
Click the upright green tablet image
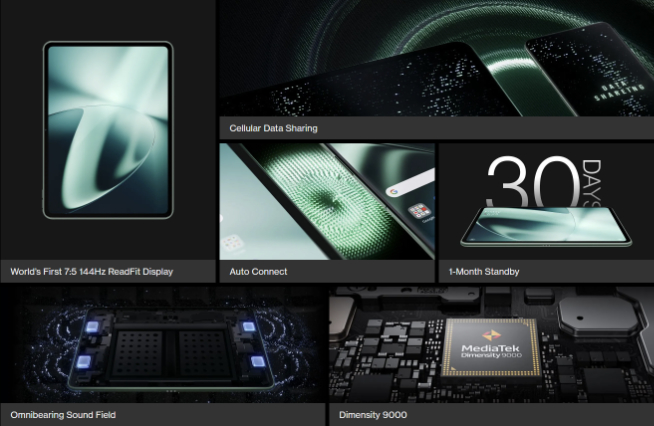(x=108, y=130)
